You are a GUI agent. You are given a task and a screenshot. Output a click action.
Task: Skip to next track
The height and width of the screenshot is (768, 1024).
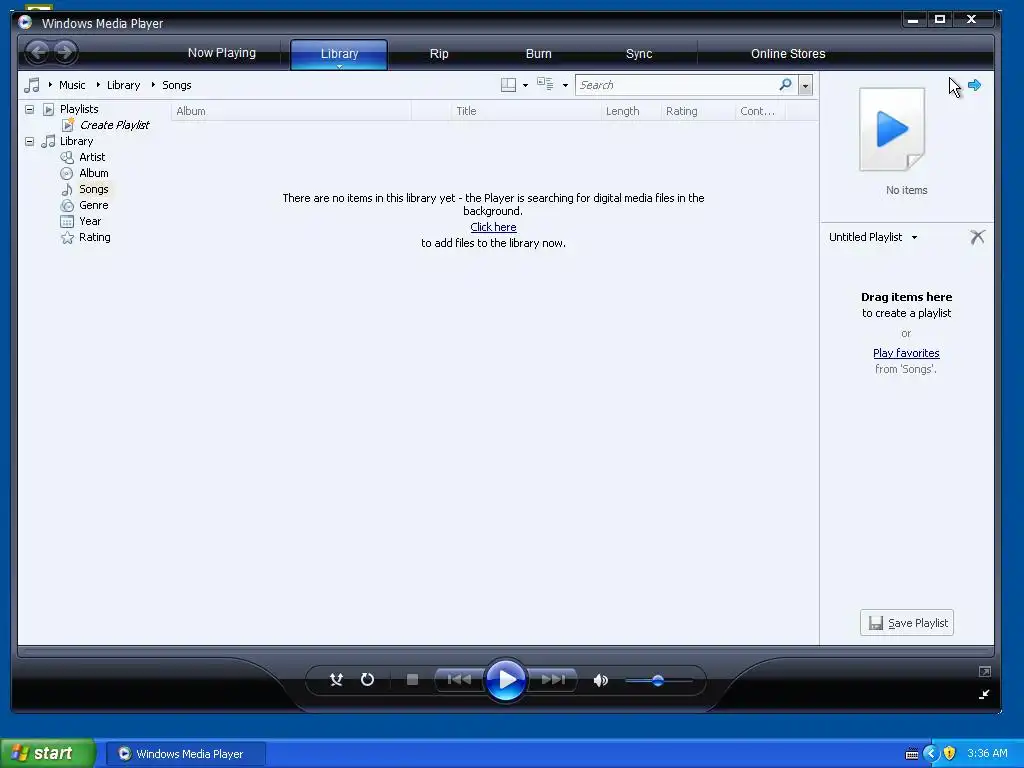point(553,680)
